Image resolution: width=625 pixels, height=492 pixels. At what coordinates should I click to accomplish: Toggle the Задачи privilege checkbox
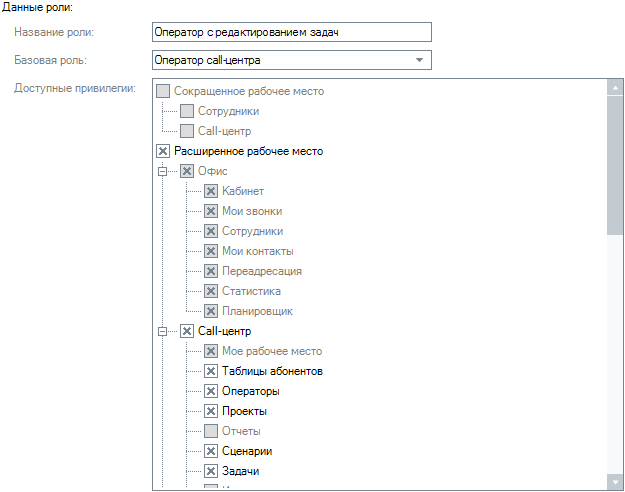tap(211, 471)
